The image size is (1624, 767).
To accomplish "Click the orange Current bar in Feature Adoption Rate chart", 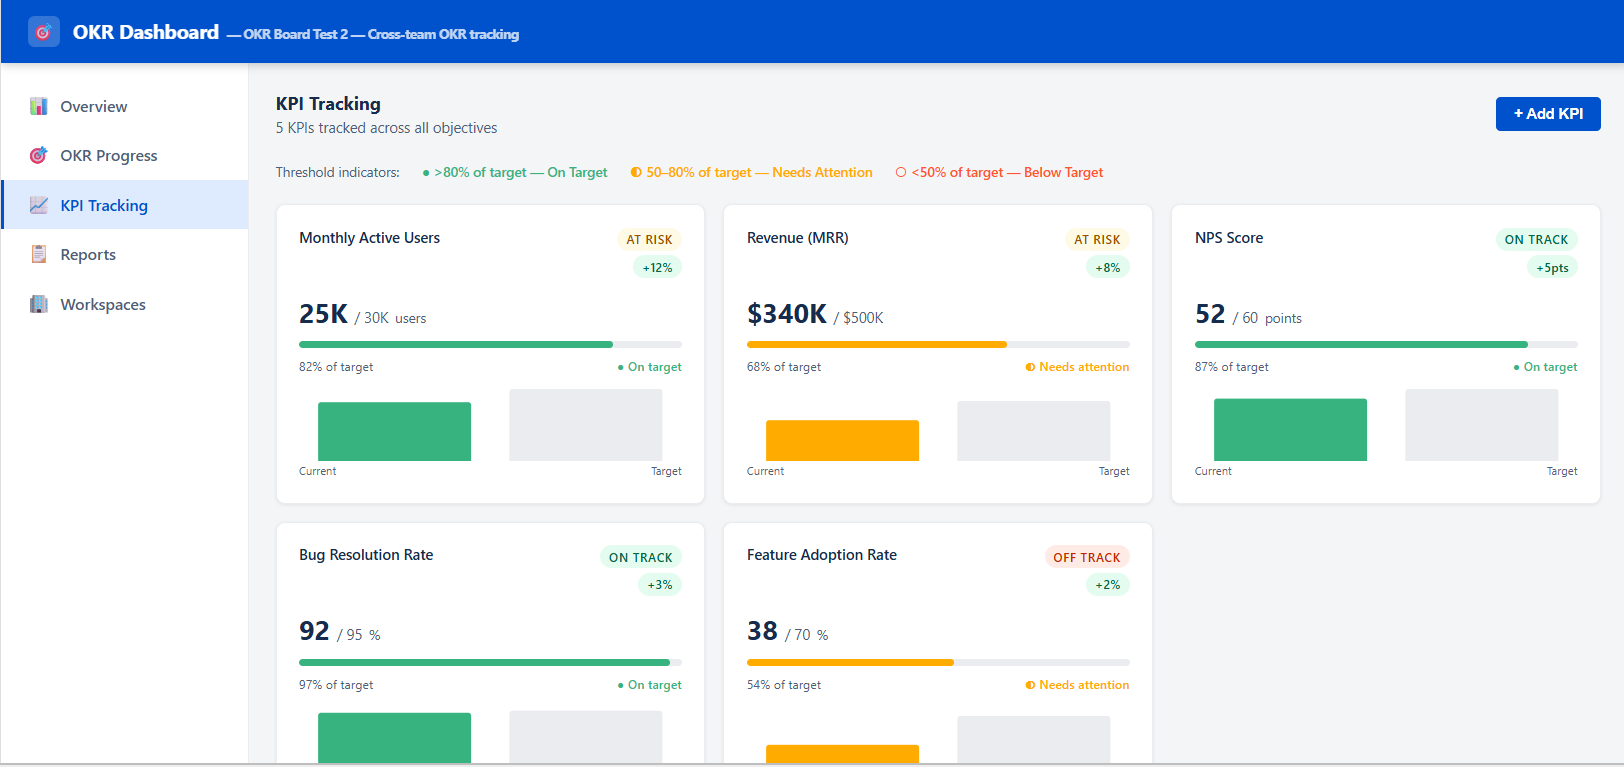I will 842,755.
